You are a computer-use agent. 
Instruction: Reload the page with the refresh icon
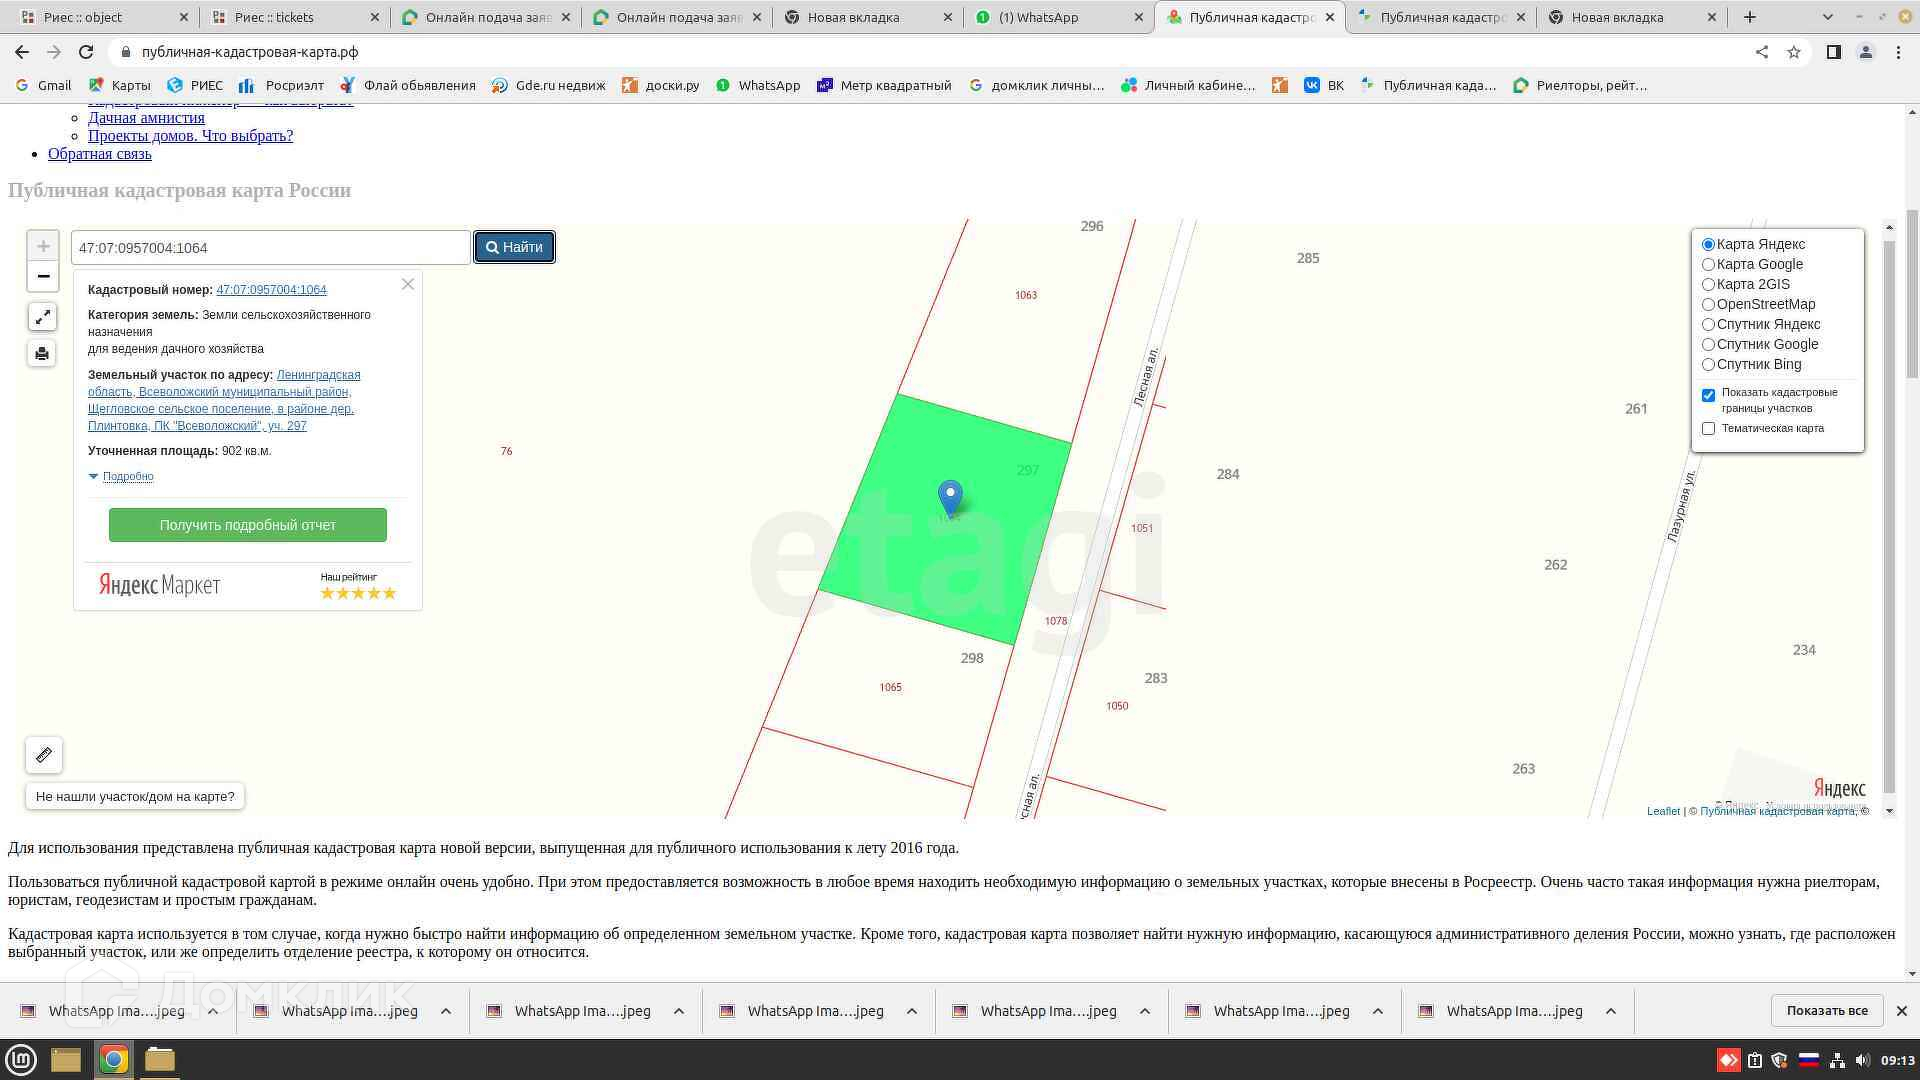coord(86,52)
